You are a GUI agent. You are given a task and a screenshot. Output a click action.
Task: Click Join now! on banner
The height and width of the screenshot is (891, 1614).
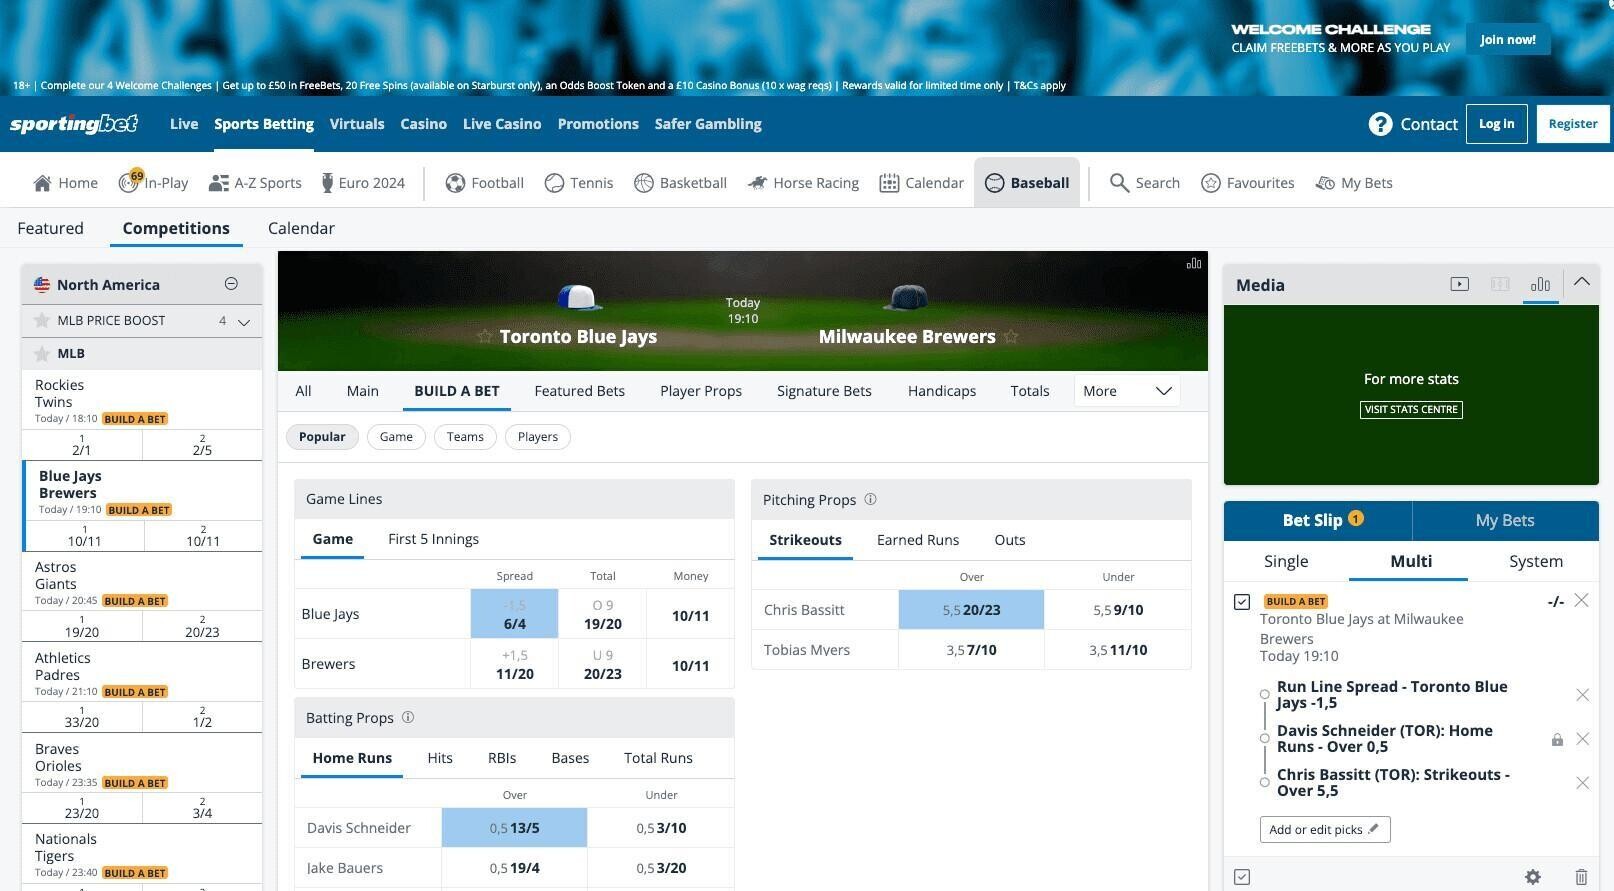[x=1508, y=40]
